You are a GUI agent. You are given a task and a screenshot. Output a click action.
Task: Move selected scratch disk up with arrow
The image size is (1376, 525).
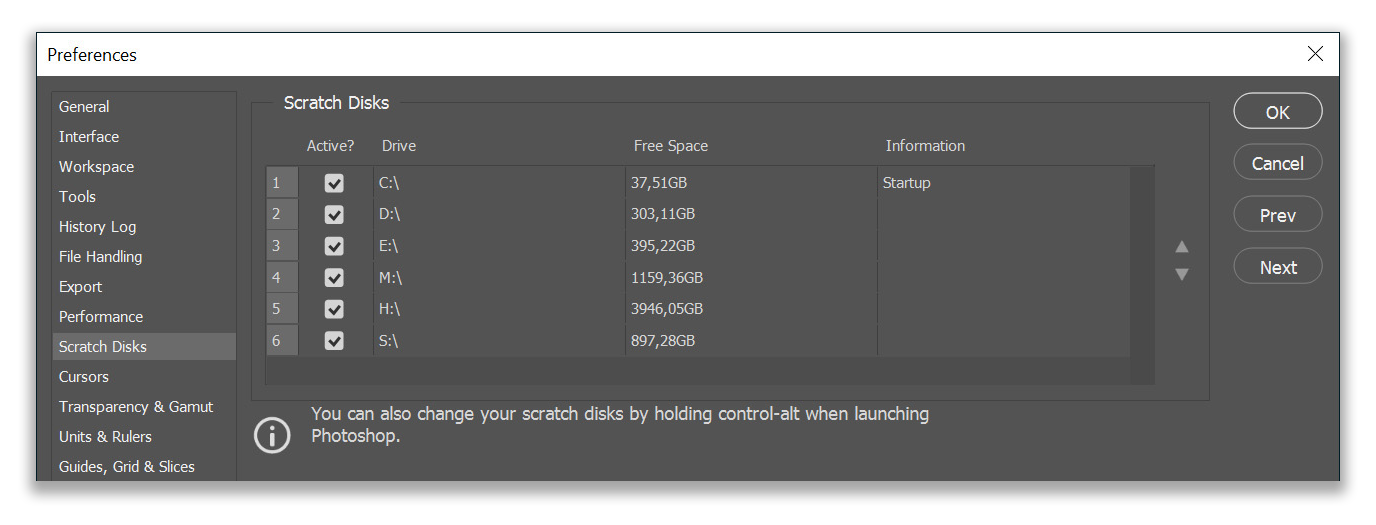click(x=1182, y=247)
